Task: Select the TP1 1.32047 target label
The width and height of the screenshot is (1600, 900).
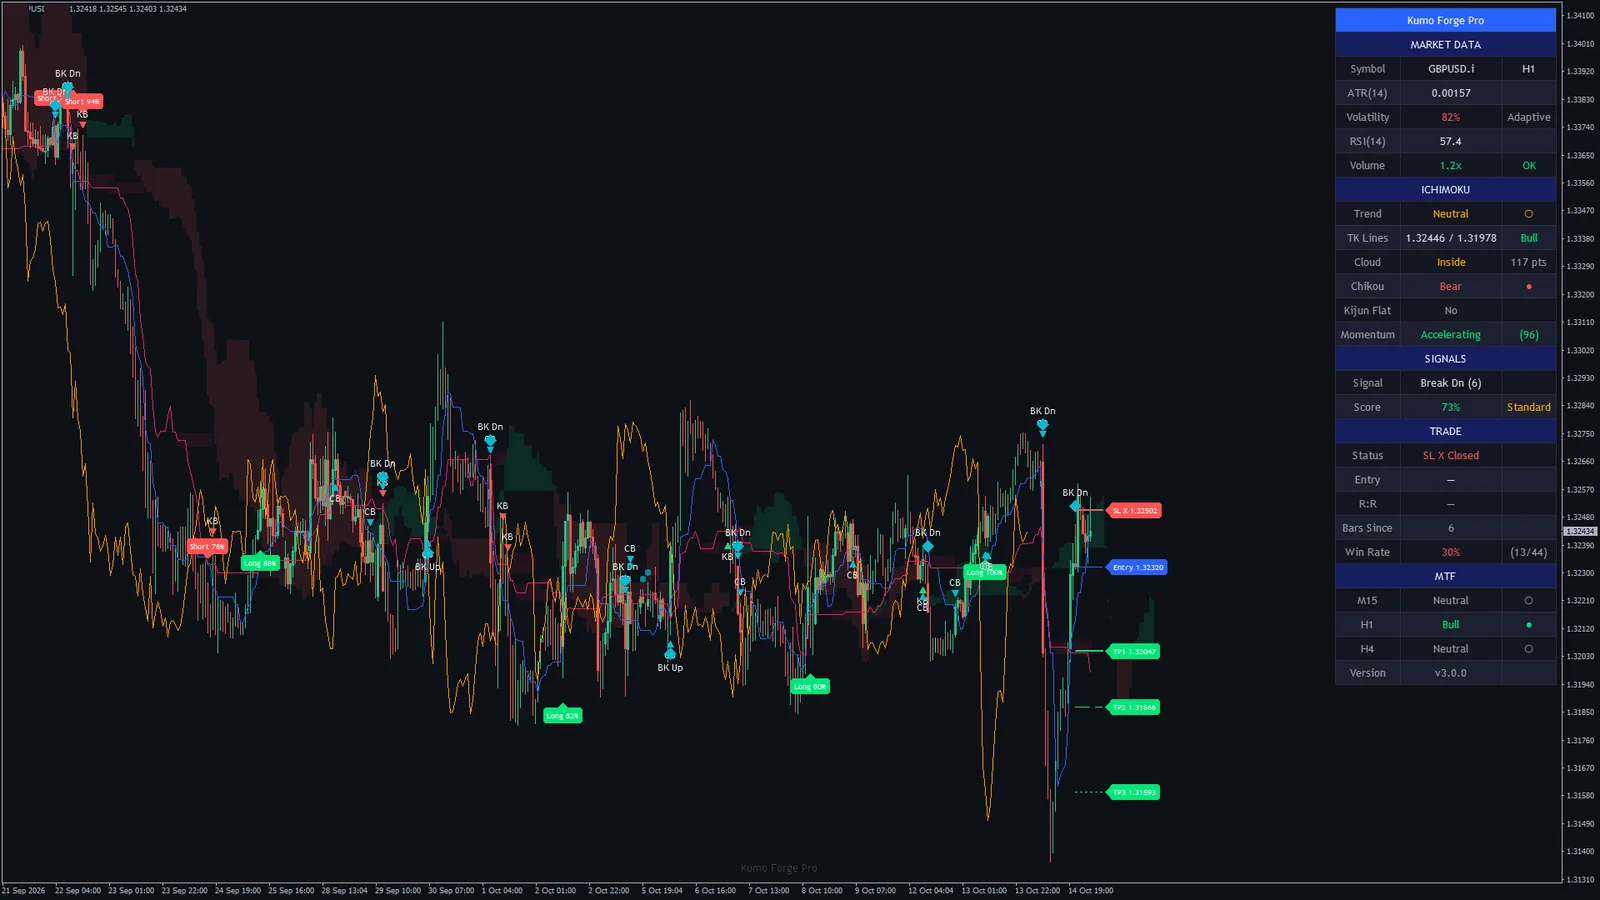Action: coord(1134,651)
